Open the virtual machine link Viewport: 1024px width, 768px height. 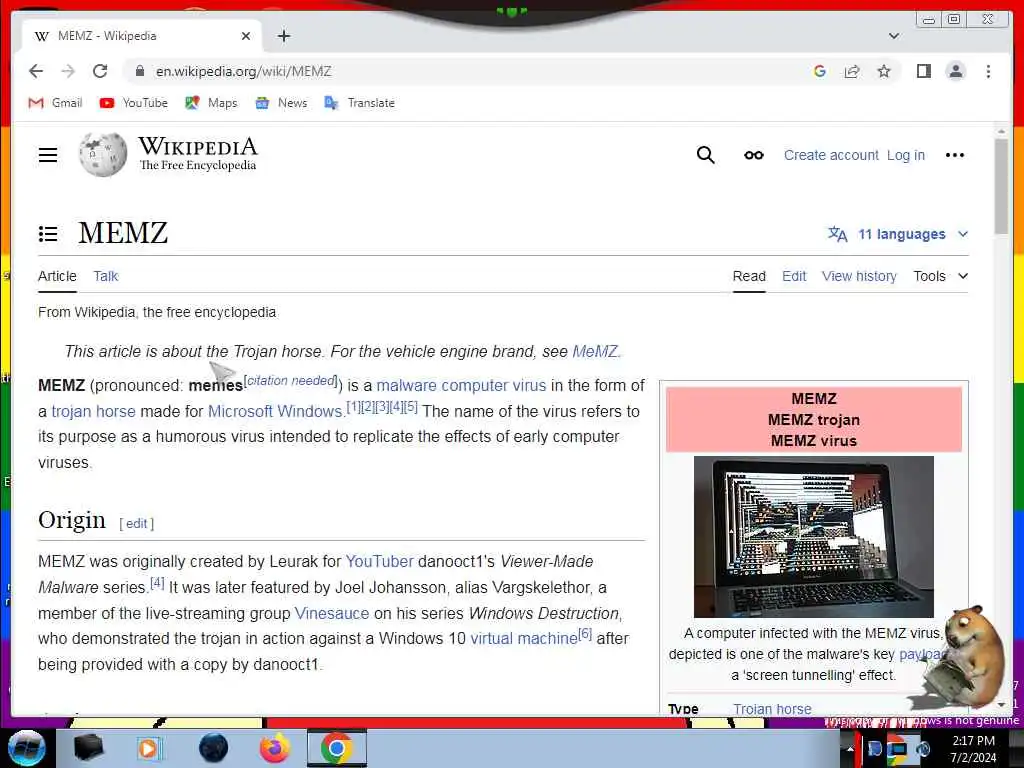tap(524, 639)
